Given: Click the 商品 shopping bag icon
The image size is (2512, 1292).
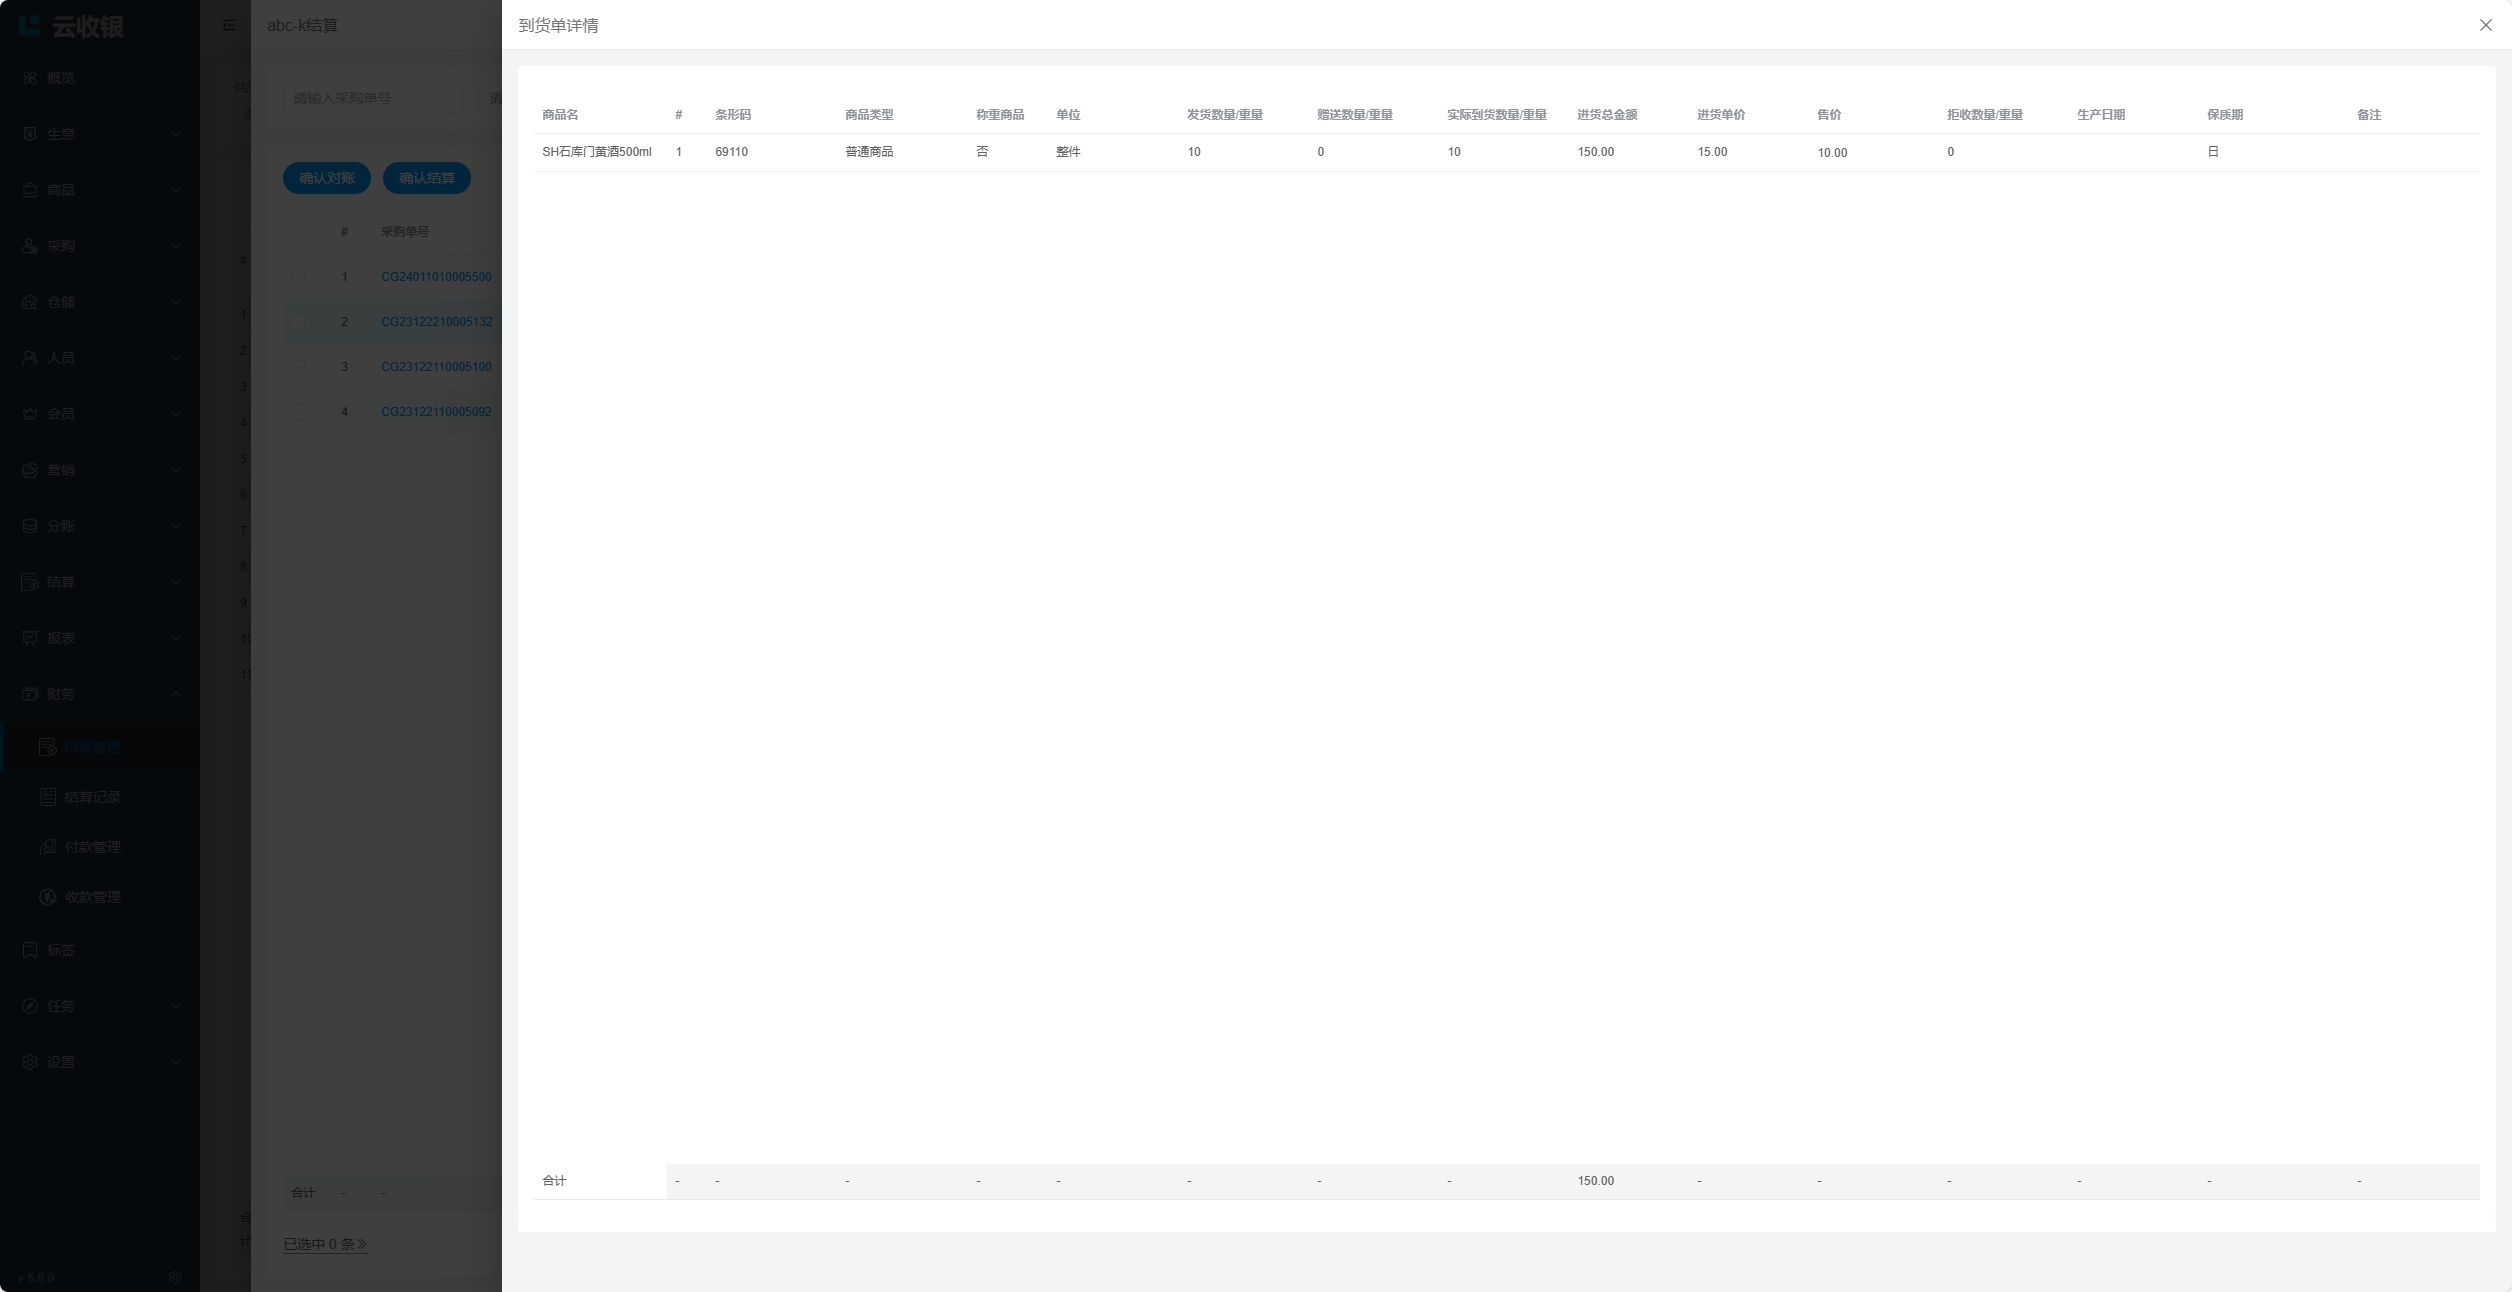Looking at the screenshot, I should point(30,190).
